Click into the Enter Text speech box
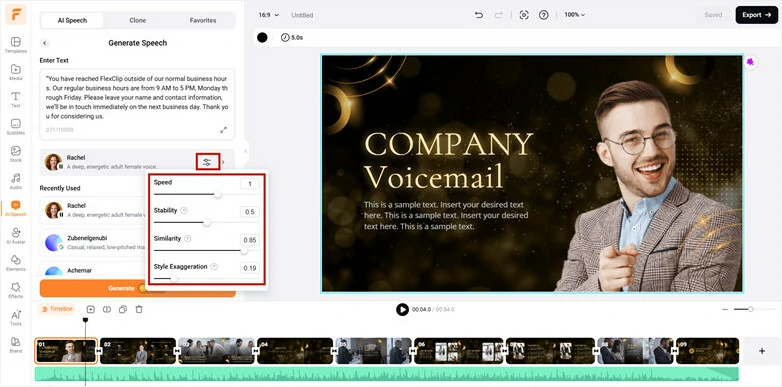This screenshot has width=782, height=387. click(137, 104)
